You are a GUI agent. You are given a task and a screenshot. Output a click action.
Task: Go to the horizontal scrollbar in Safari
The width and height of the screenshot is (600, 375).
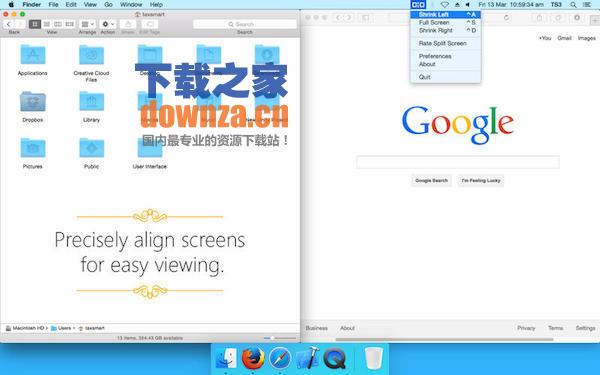(444, 339)
